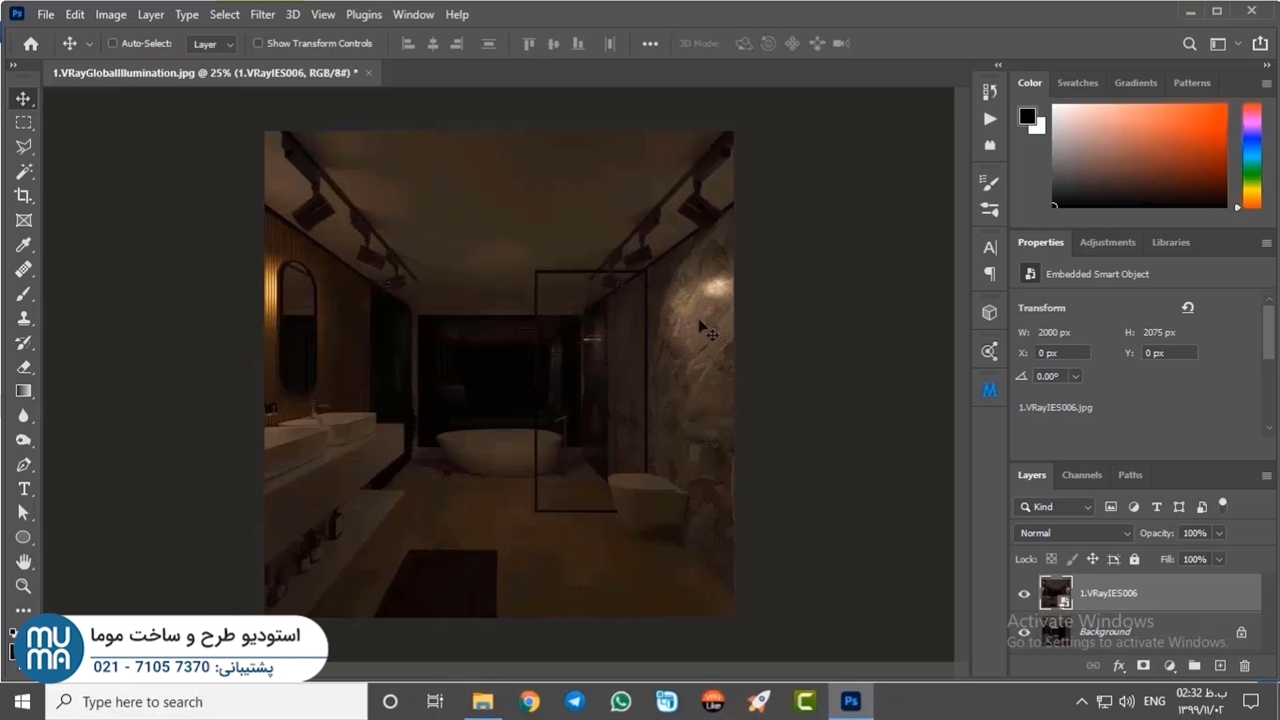Enable the Auto-Select checkbox
Screen dimensions: 1280x720
[113, 44]
